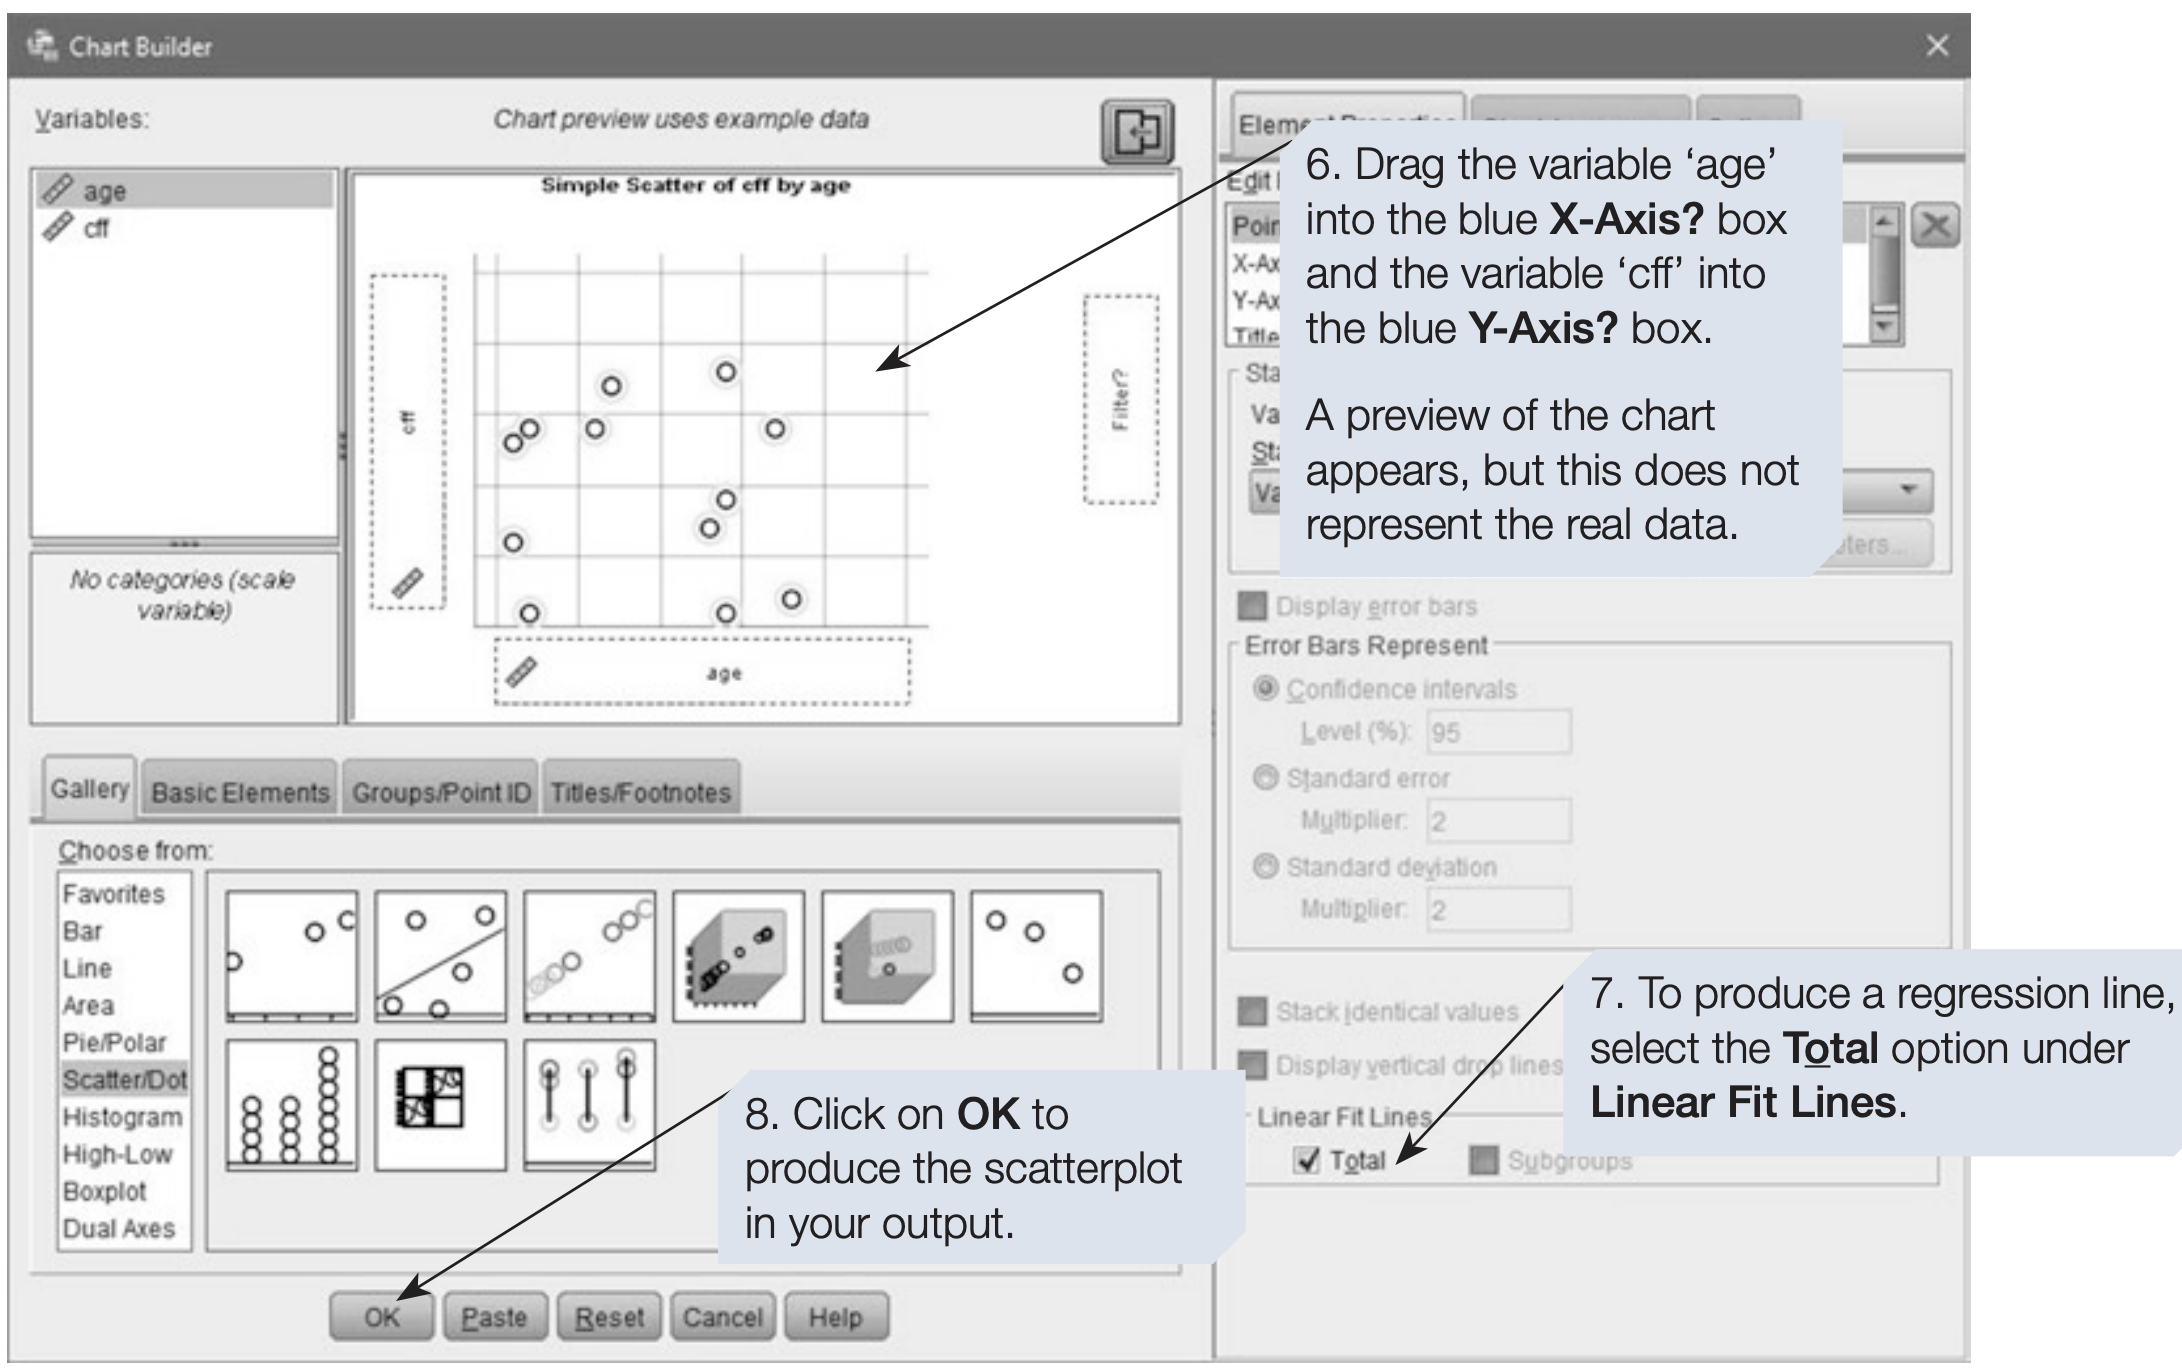Check Stack identical values option
The image size is (2182, 1372).
click(1251, 1012)
